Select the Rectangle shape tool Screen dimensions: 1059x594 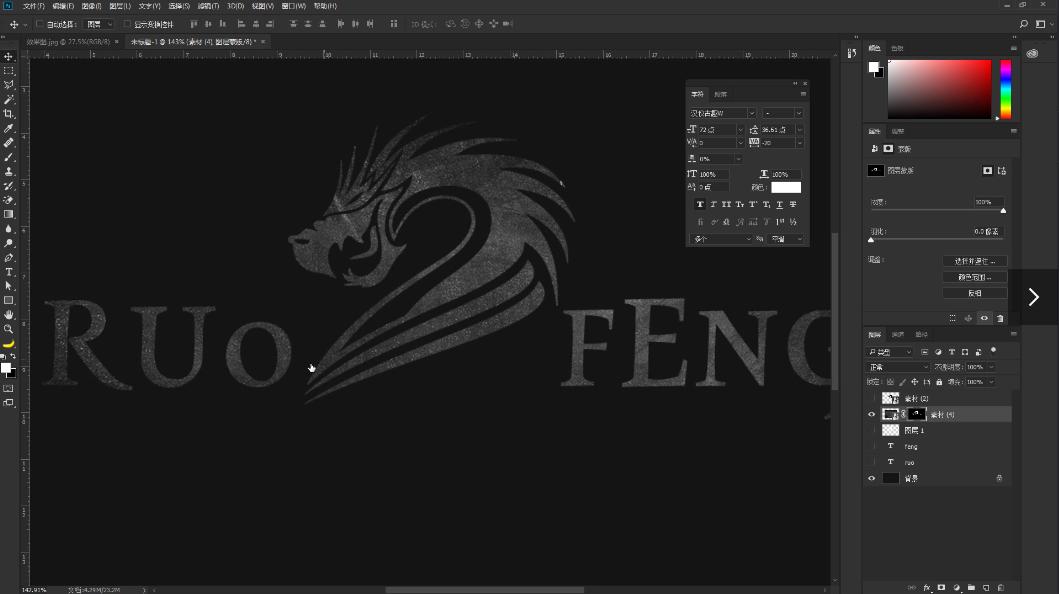[x=9, y=300]
